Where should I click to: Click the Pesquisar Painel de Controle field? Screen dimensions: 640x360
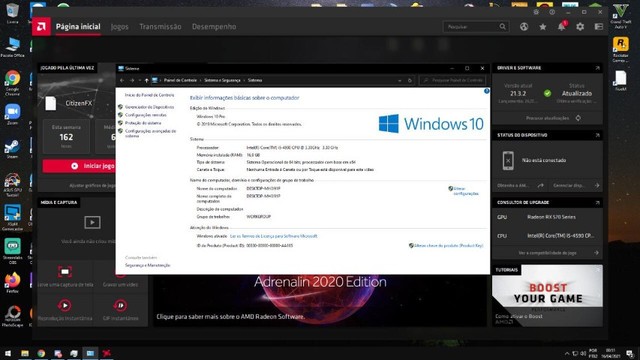(452, 80)
